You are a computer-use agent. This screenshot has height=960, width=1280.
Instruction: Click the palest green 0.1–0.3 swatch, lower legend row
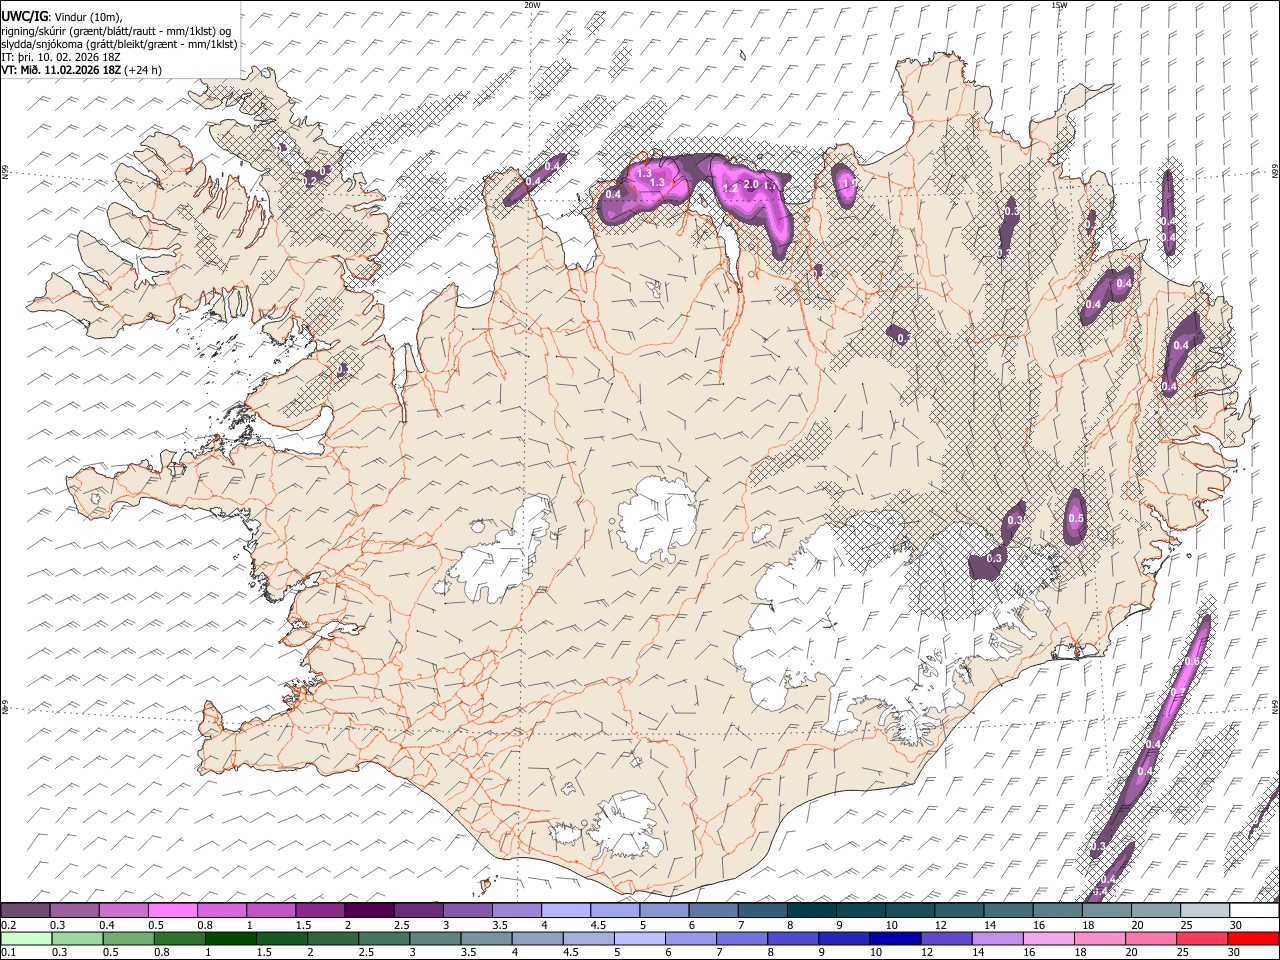[26, 938]
